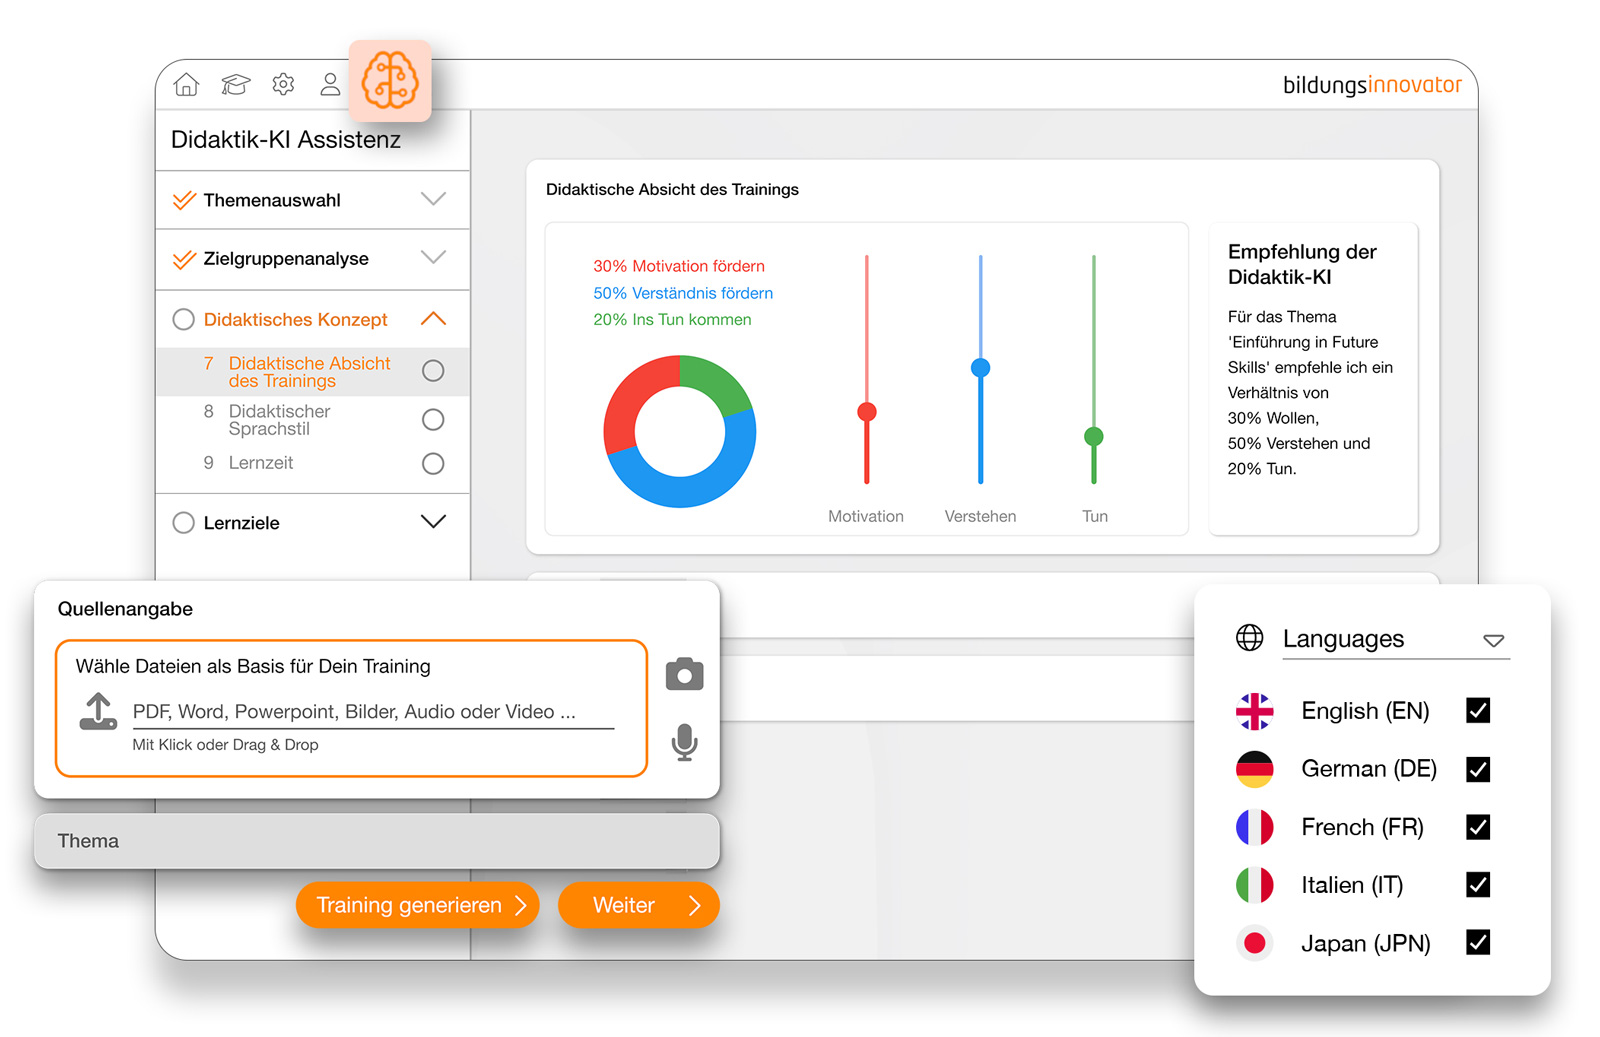This screenshot has width=1600, height=1037.
Task: Open Didaktische Absicht des Trainings item
Action: (x=309, y=372)
